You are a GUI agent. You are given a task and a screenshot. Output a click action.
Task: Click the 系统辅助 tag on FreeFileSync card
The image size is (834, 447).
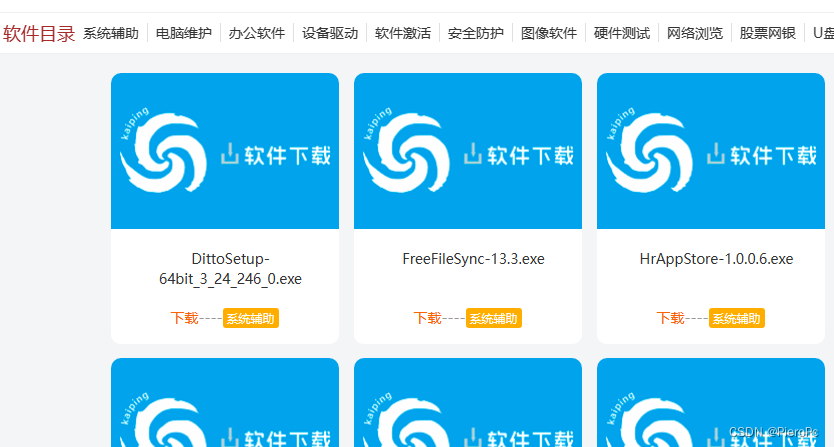coord(494,318)
